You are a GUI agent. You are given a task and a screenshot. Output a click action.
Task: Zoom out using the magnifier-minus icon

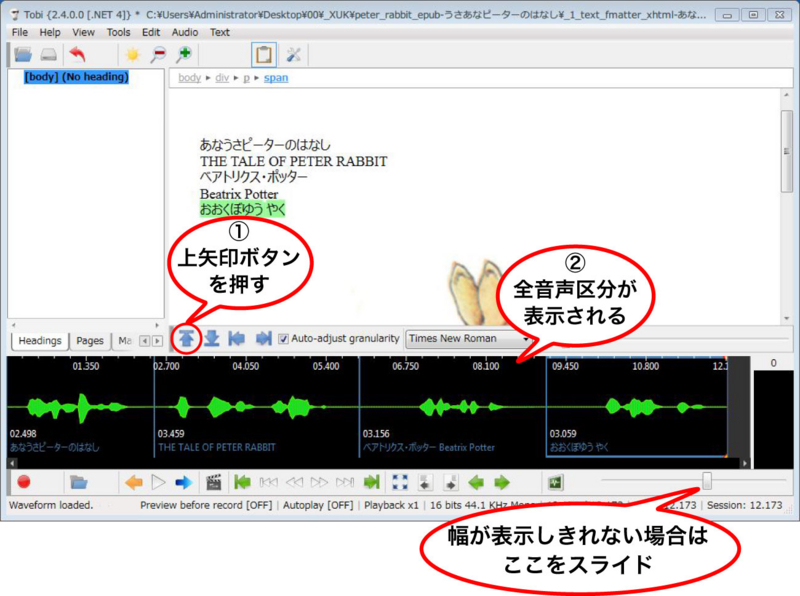158,54
